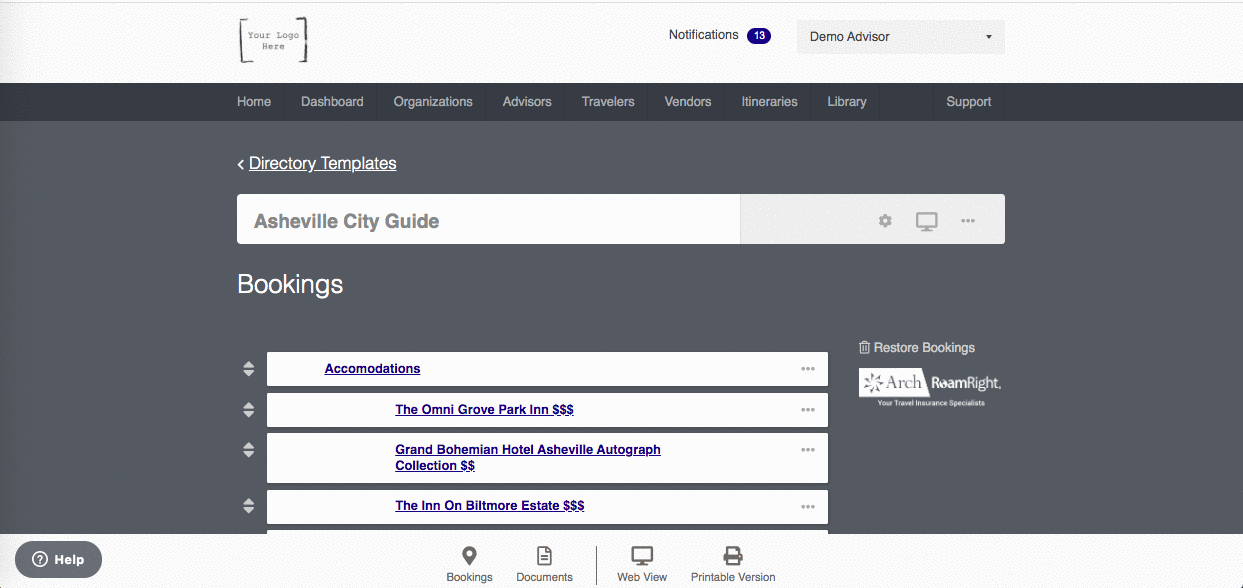Open the Vendors menu item
The image size is (1243, 588).
(688, 102)
